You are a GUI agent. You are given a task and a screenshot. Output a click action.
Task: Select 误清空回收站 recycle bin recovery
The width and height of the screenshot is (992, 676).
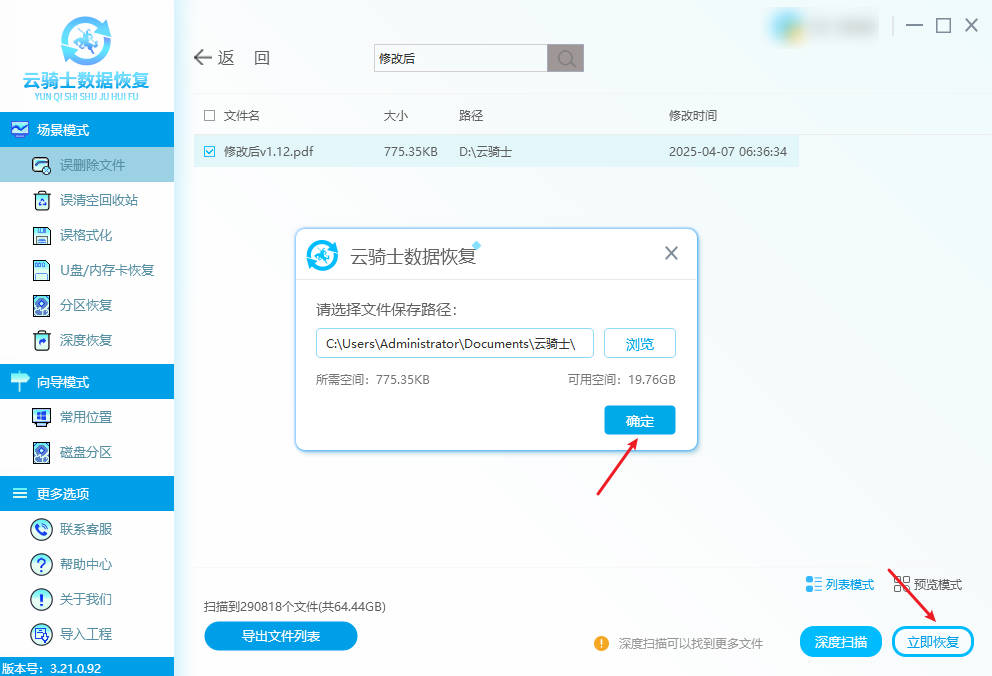click(98, 200)
